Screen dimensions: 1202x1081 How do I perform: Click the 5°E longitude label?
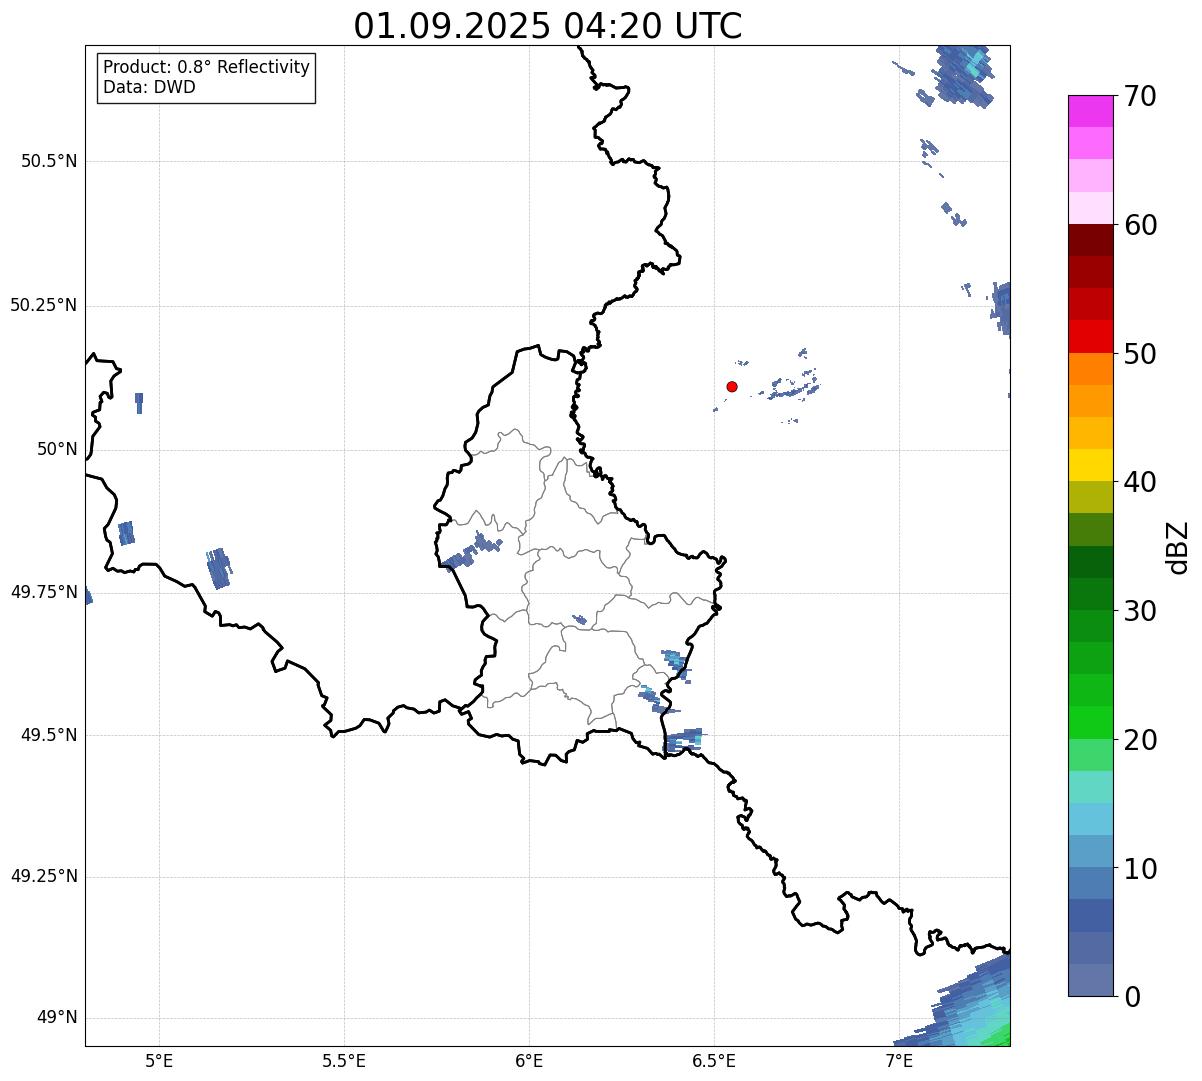159,1061
